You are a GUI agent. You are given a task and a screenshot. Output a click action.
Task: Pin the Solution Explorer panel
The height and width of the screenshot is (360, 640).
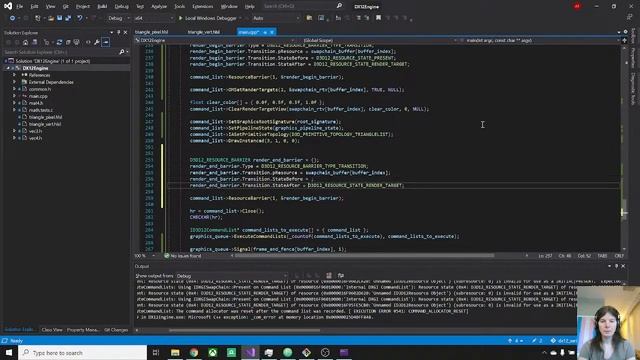point(118,32)
